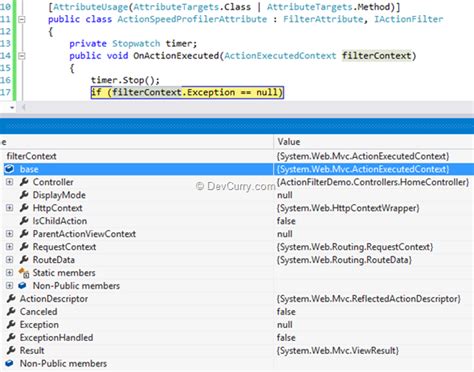This screenshot has height=372, width=474.
Task: Open the editor zoom dropdown arrow
Action: [x=12, y=108]
